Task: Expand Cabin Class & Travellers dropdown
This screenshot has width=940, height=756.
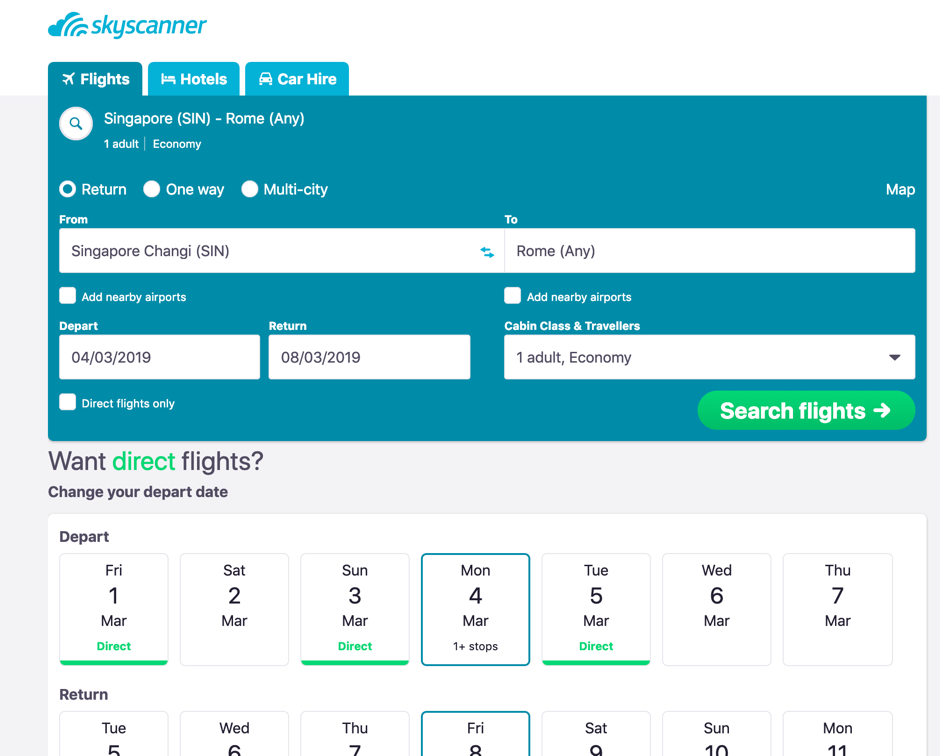Action: point(709,357)
